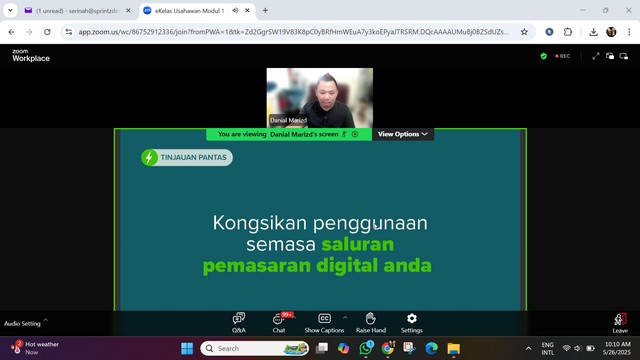640x360 pixels.
Task: Leave the Zoom meeting
Action: tap(620, 323)
